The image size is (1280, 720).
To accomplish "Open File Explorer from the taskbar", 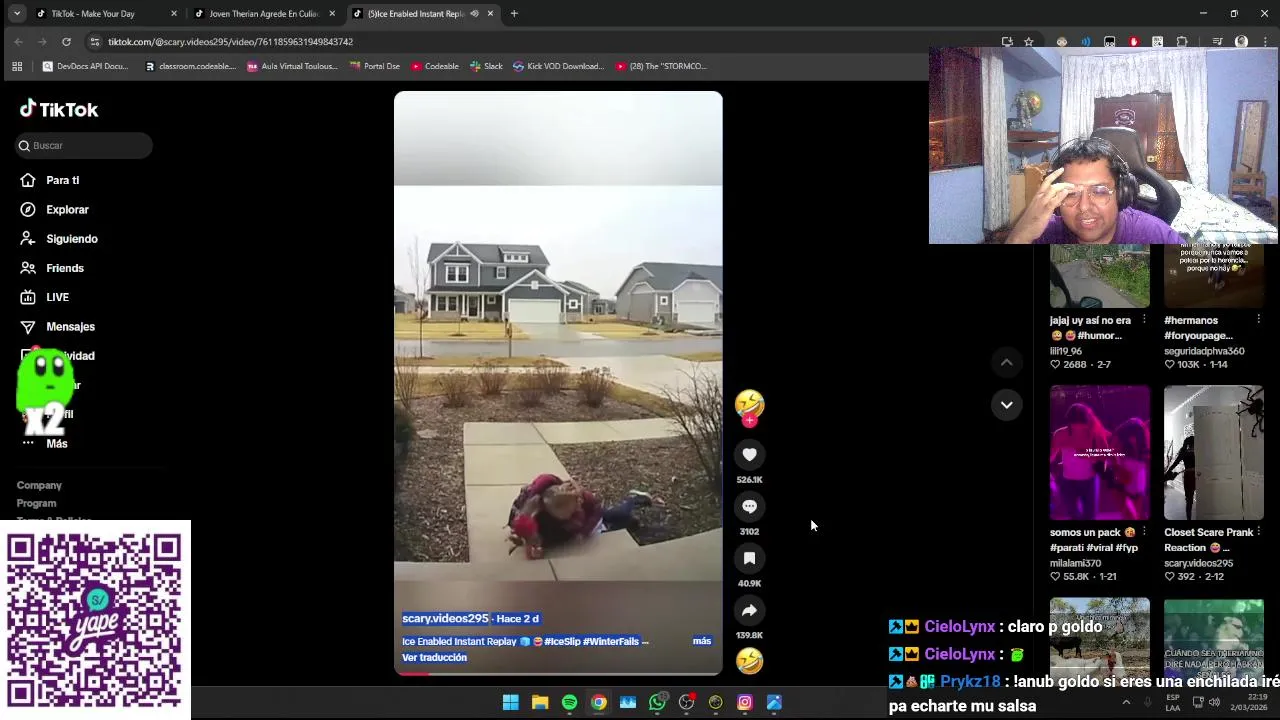I will click(540, 703).
